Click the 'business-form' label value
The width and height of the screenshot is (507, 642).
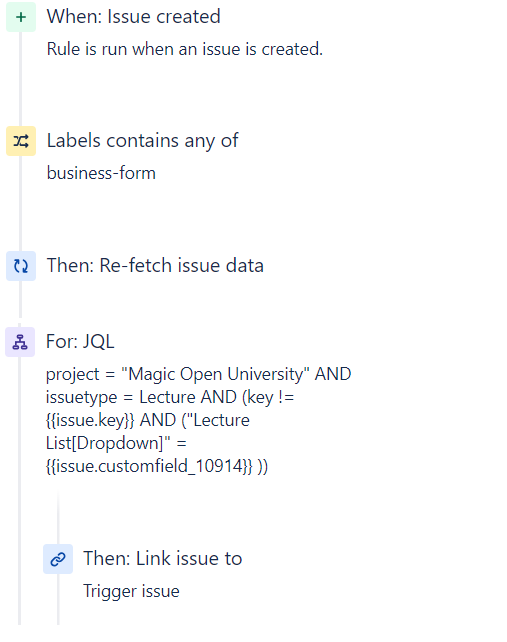[101, 173]
